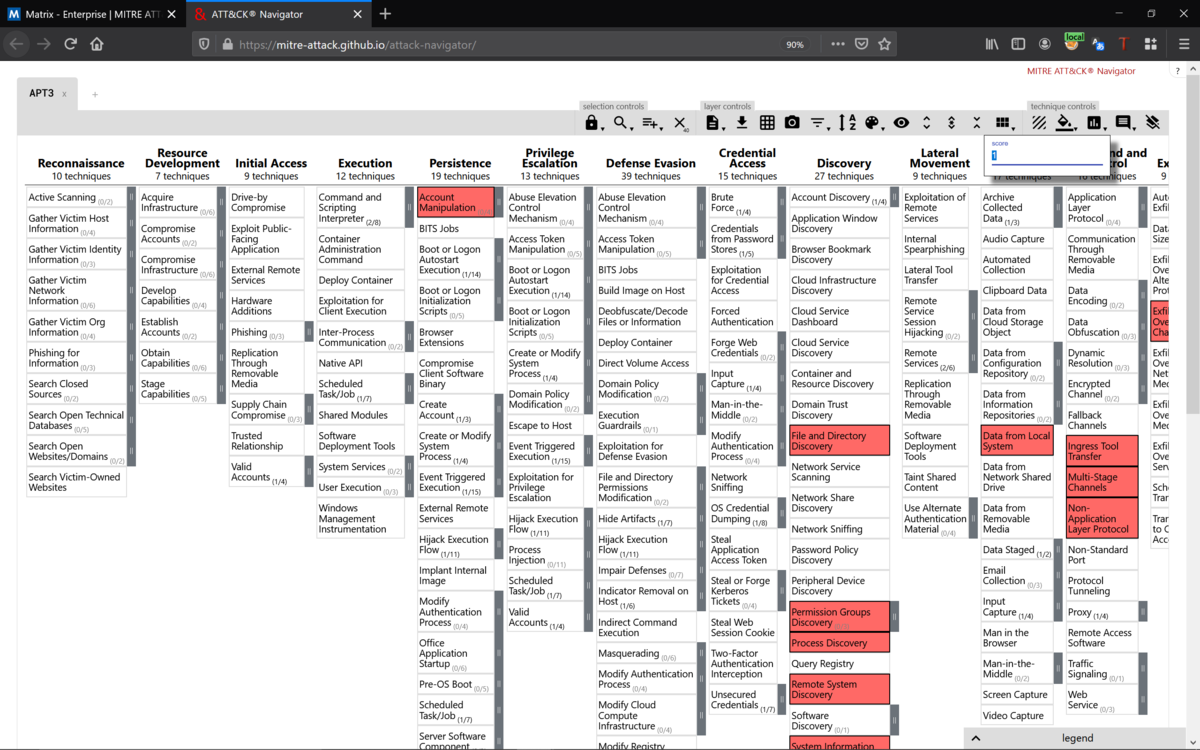Export the layer to Excel grid icon
The height and width of the screenshot is (750, 1200).
tap(767, 123)
